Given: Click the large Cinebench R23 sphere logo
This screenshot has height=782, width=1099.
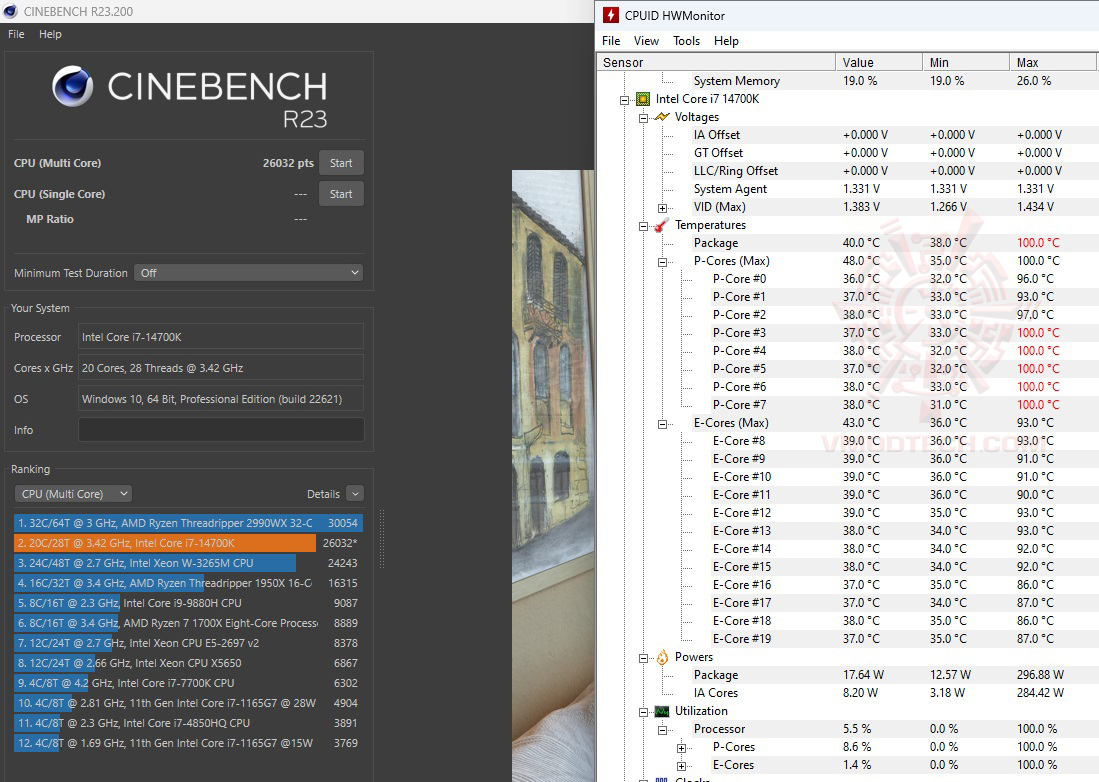Looking at the screenshot, I should (x=72, y=85).
